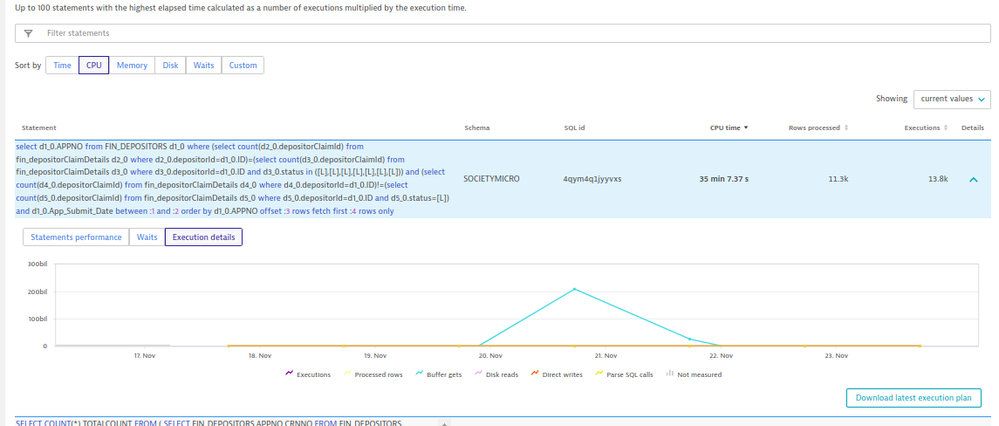Open the Waits tab below statement

(x=147, y=237)
